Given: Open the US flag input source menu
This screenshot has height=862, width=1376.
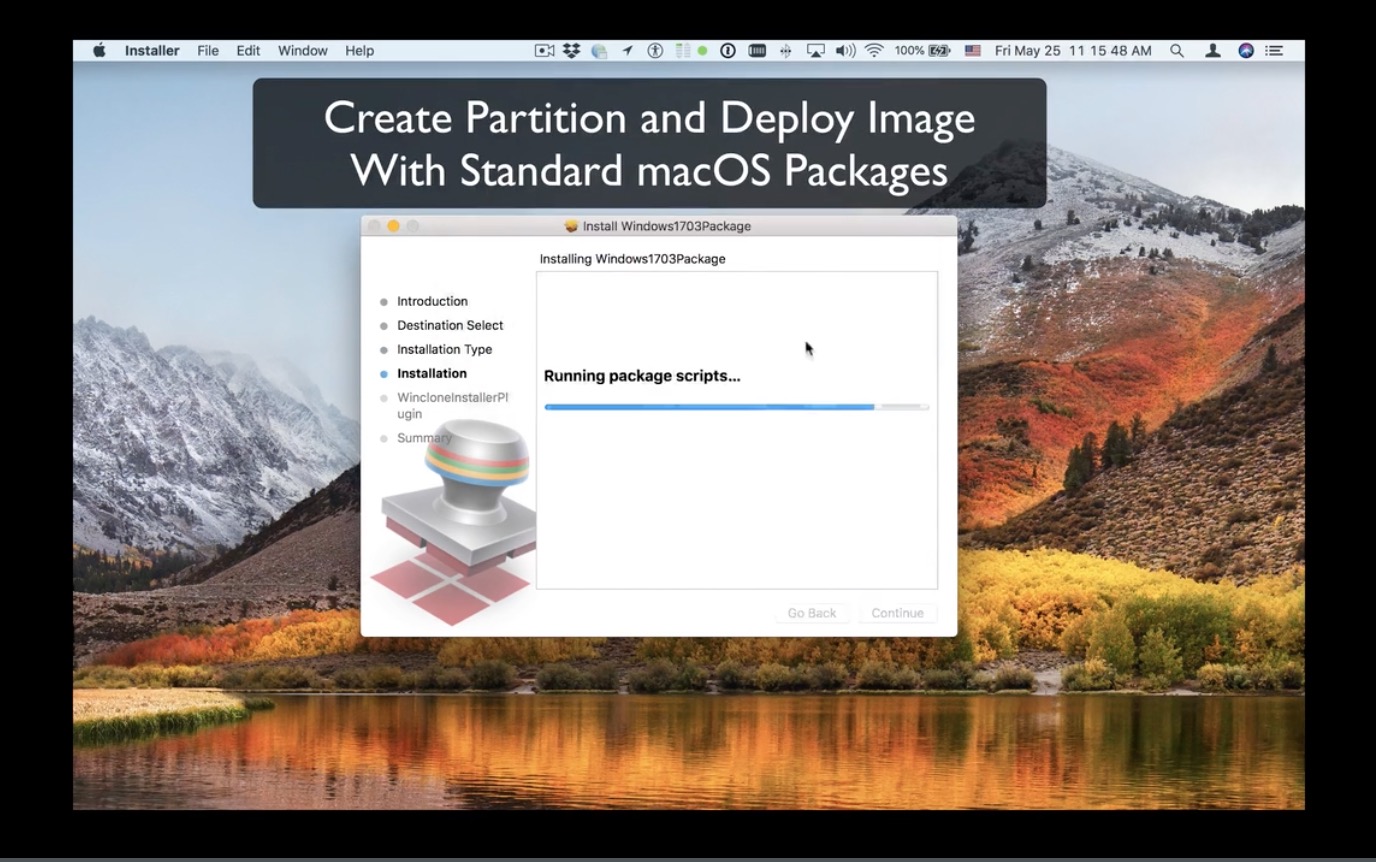Looking at the screenshot, I should tap(972, 50).
